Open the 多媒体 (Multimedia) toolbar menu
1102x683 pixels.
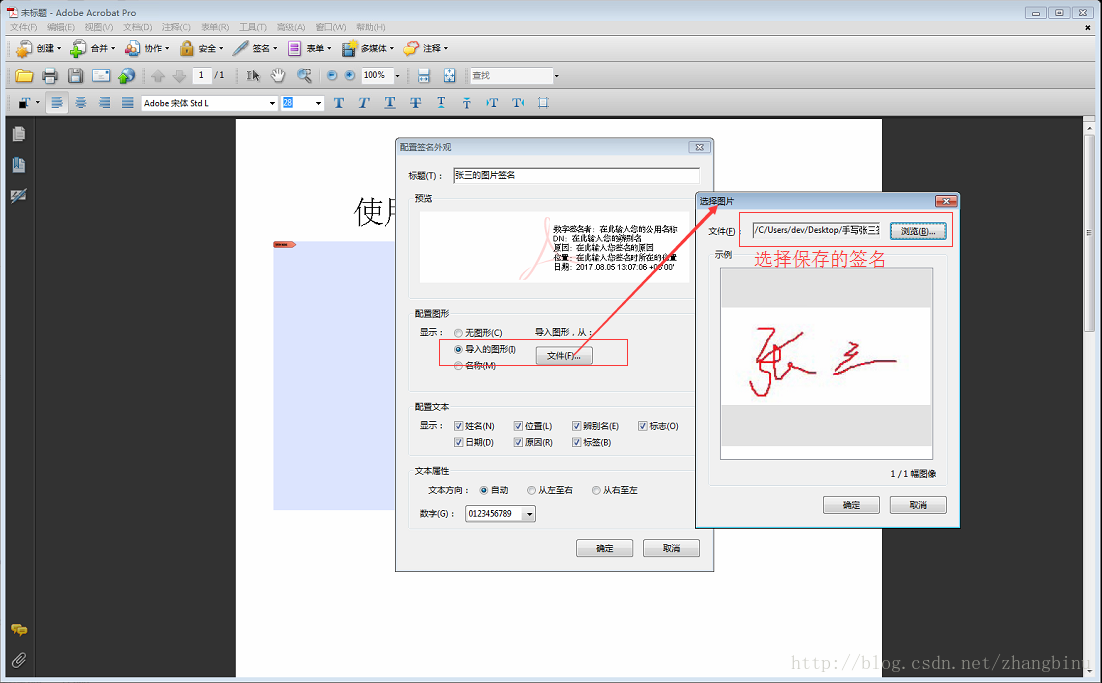click(368, 48)
